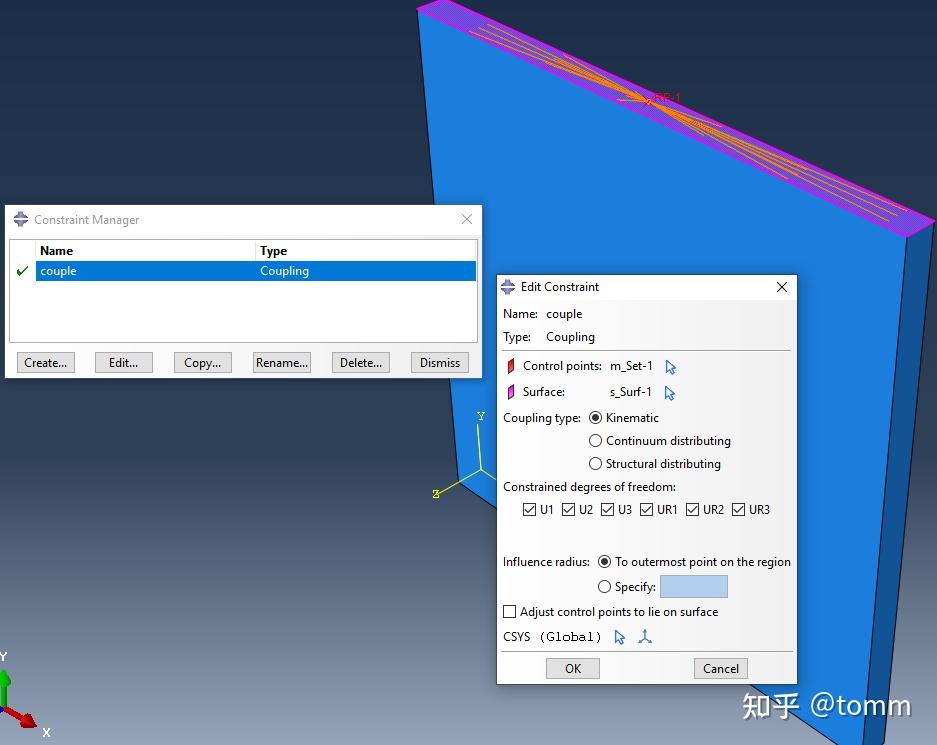Click the edit selection arrow next to s_Surf-1
This screenshot has height=745, width=937.
pos(671,392)
